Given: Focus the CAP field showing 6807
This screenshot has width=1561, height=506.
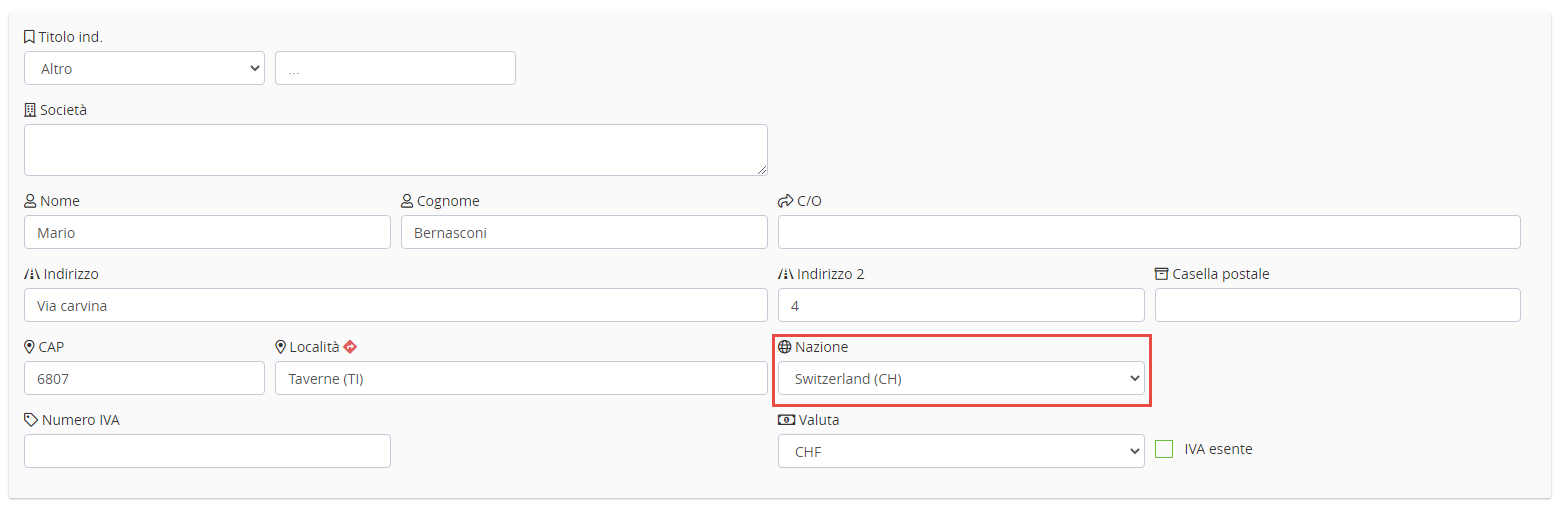Looking at the screenshot, I should pos(144,379).
